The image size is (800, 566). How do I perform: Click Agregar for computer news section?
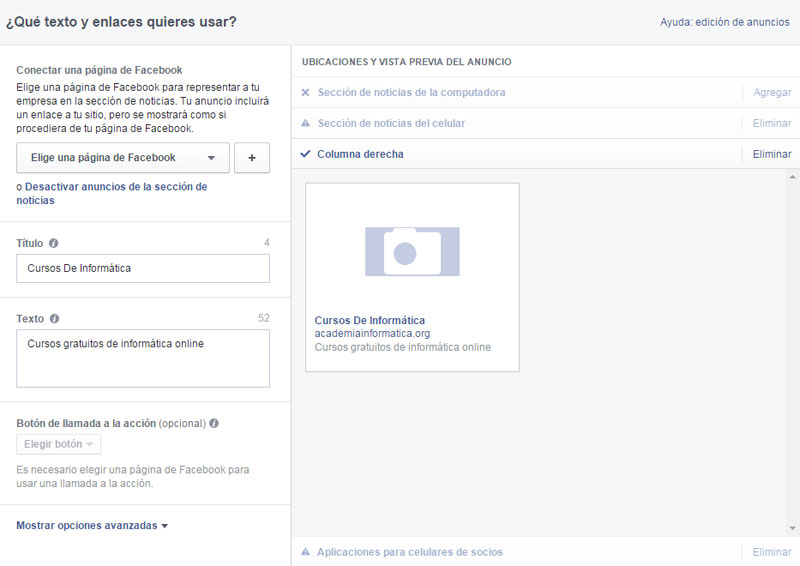(772, 92)
